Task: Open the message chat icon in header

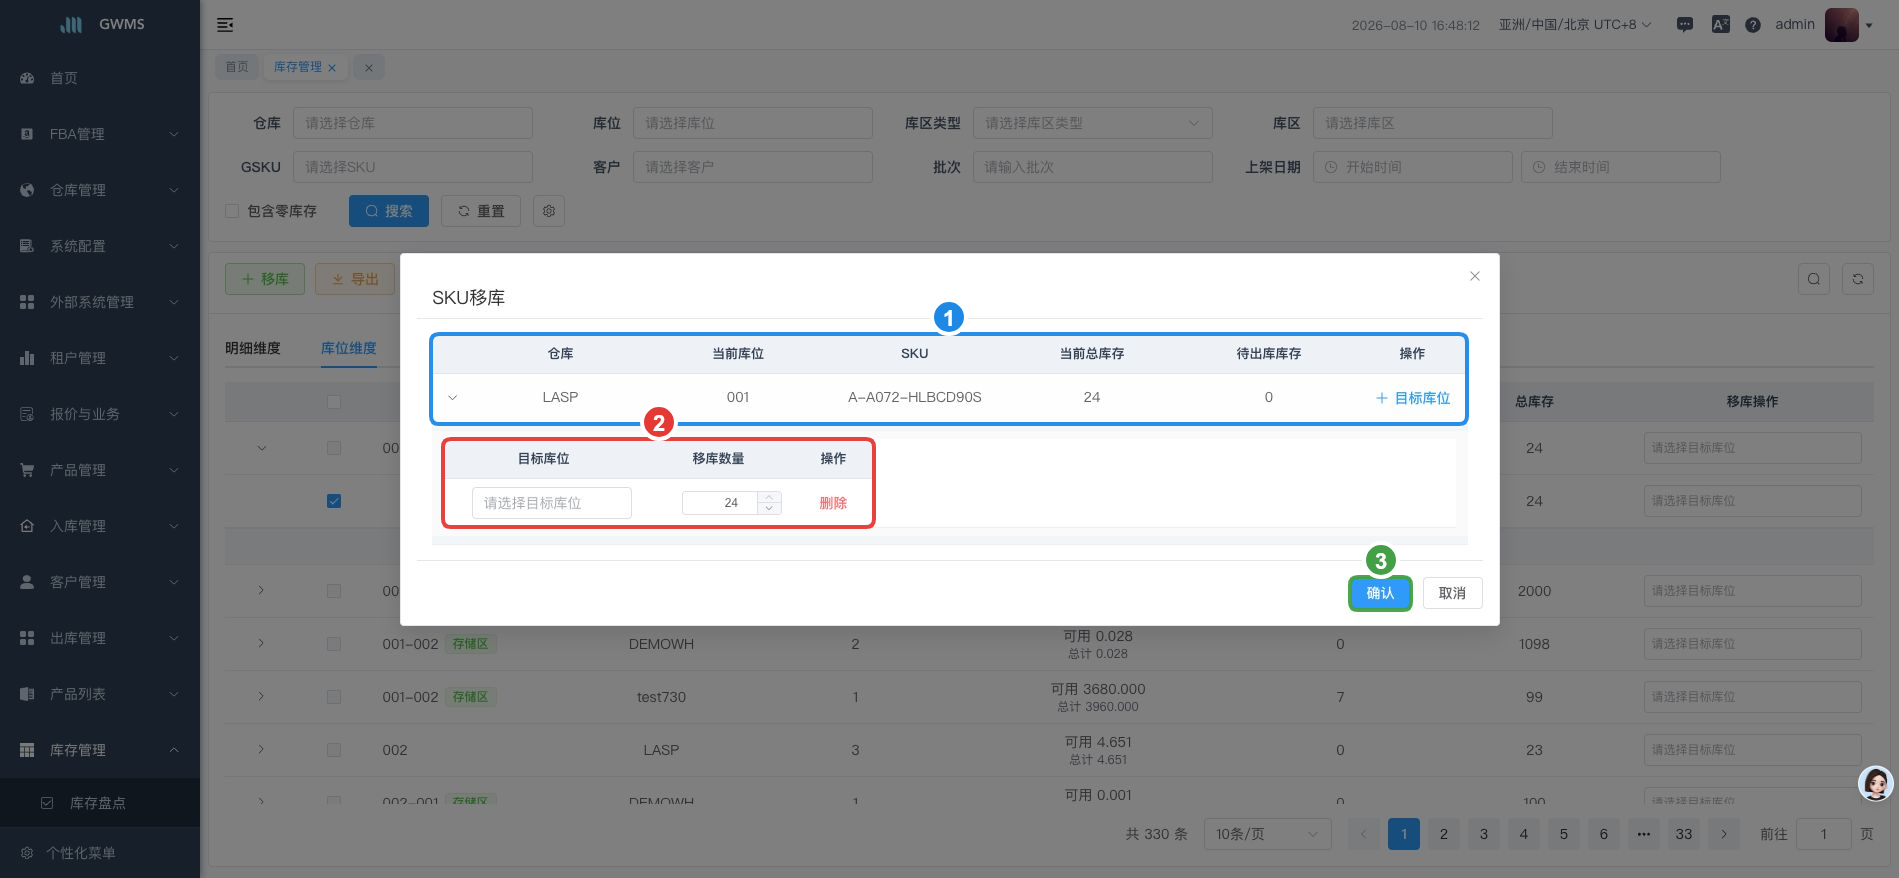Action: 1685,25
